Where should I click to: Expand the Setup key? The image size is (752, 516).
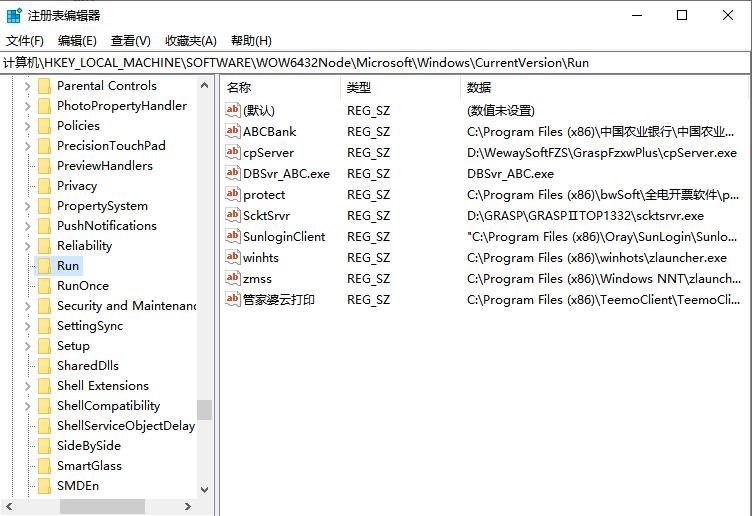click(27, 346)
